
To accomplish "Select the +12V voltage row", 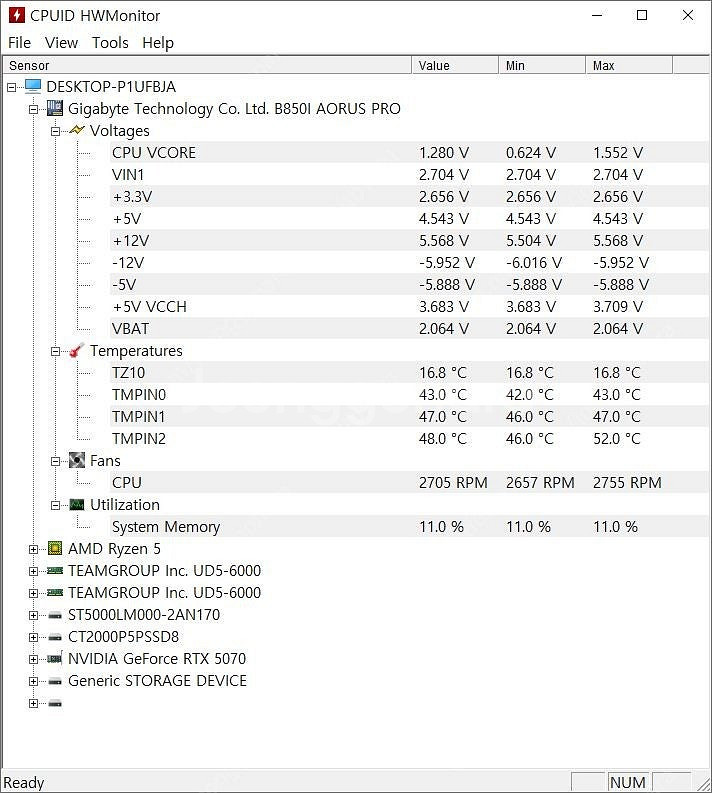I will pyautogui.click(x=409, y=240).
